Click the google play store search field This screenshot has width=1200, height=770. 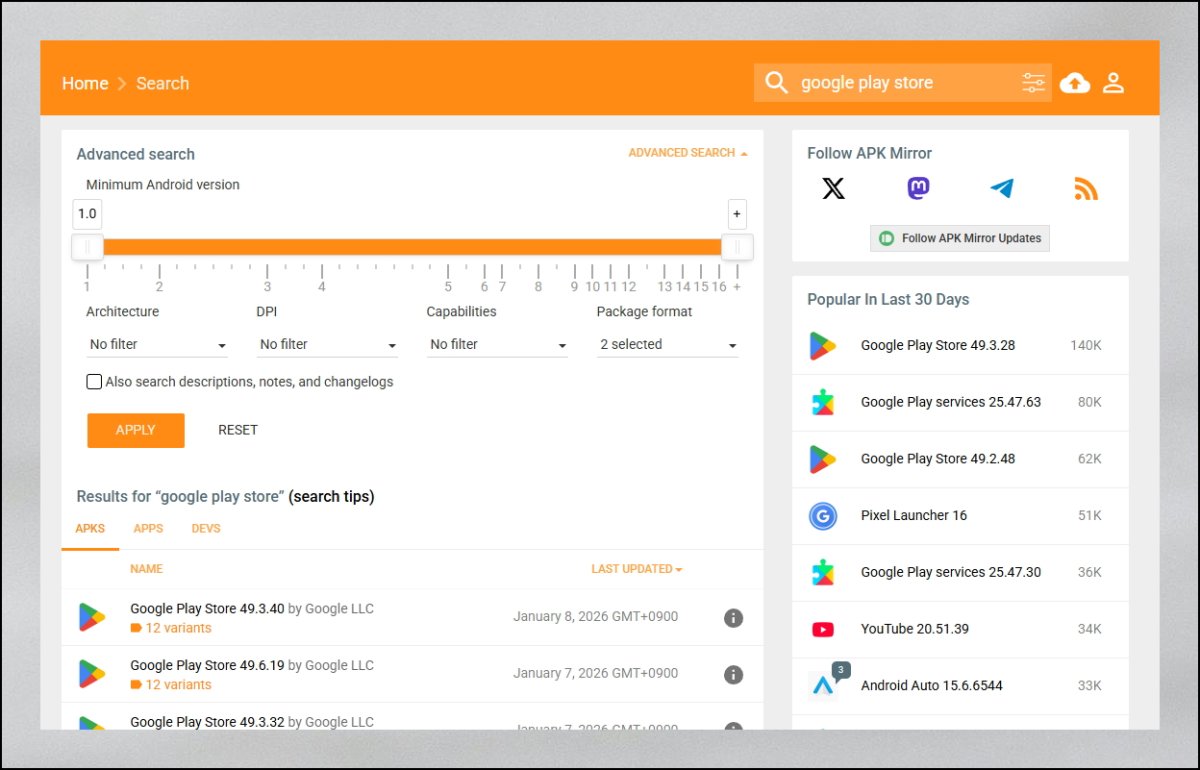[x=905, y=83]
